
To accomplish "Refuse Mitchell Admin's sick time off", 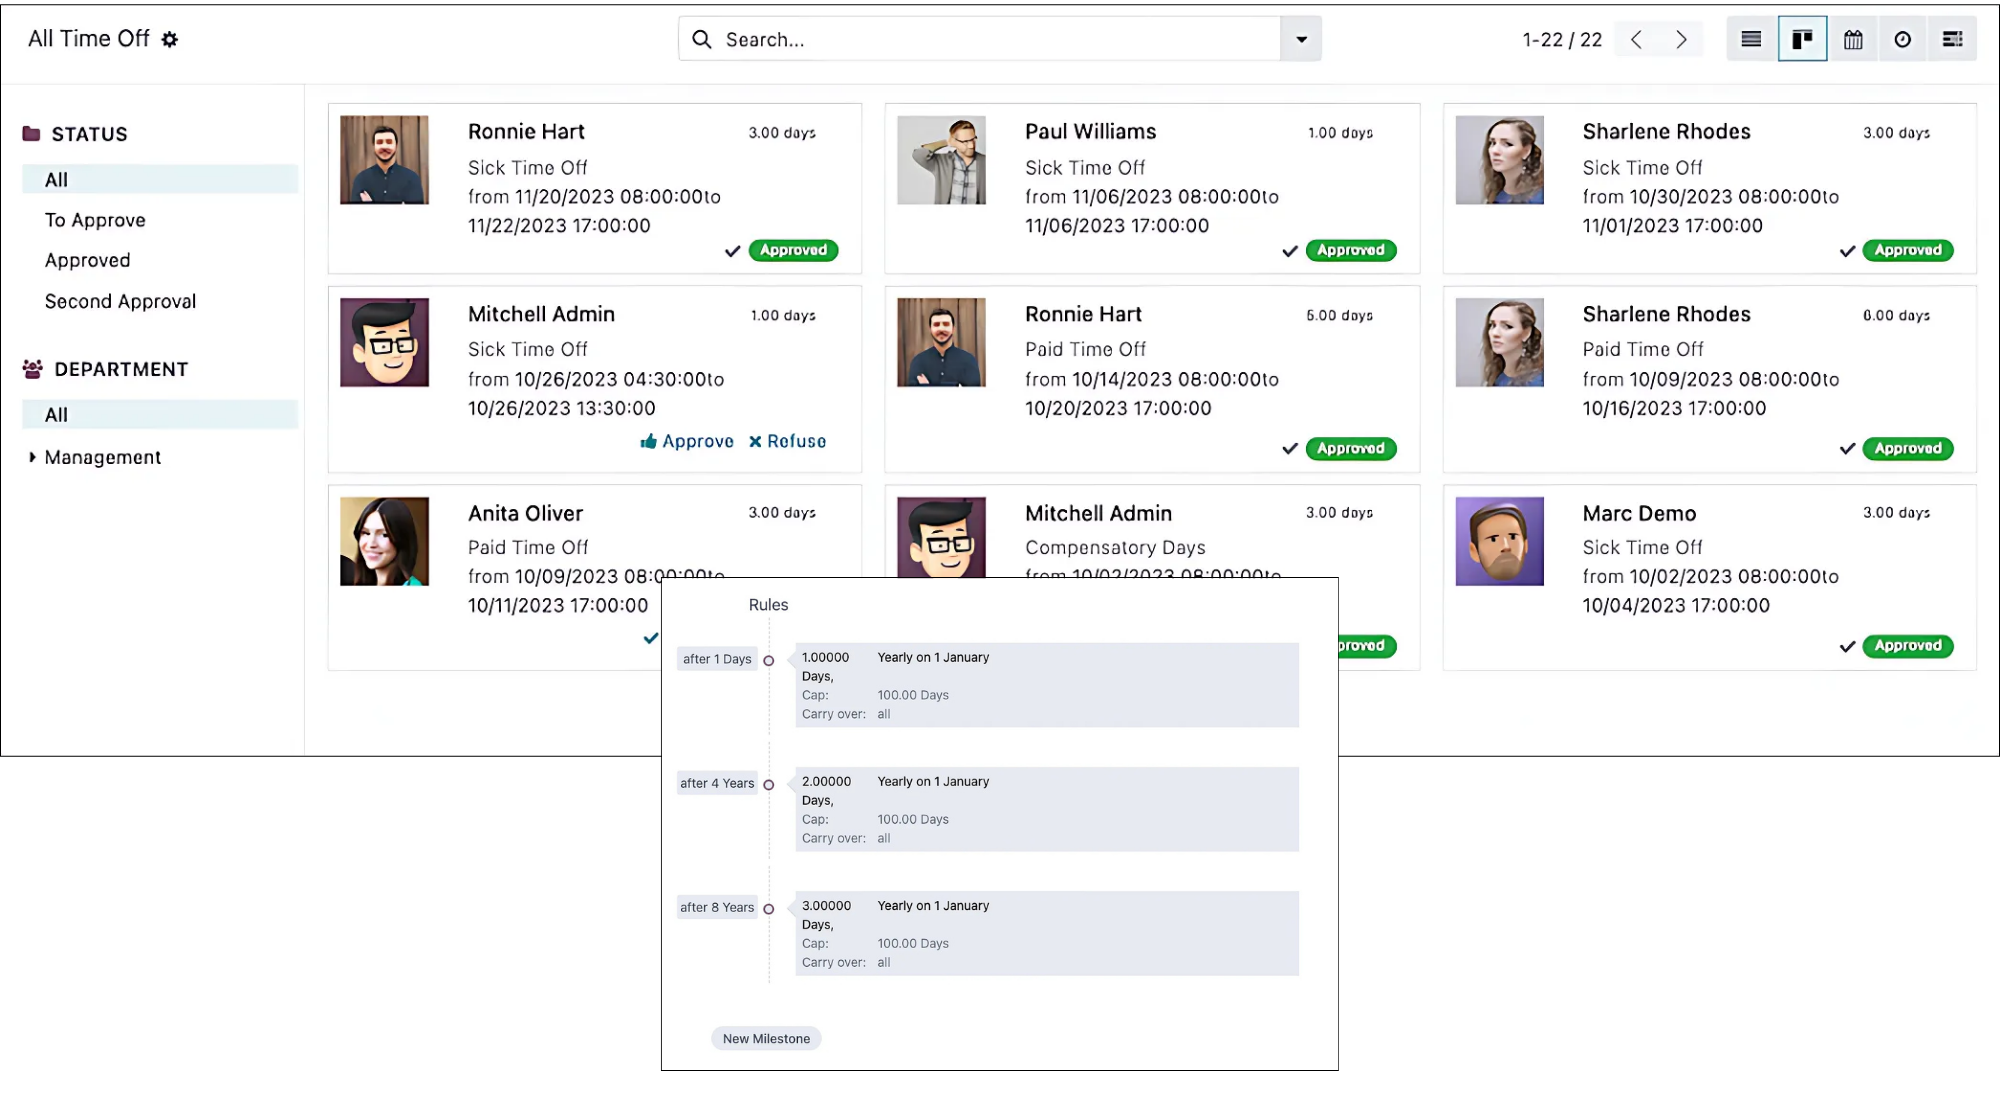I will pos(787,441).
